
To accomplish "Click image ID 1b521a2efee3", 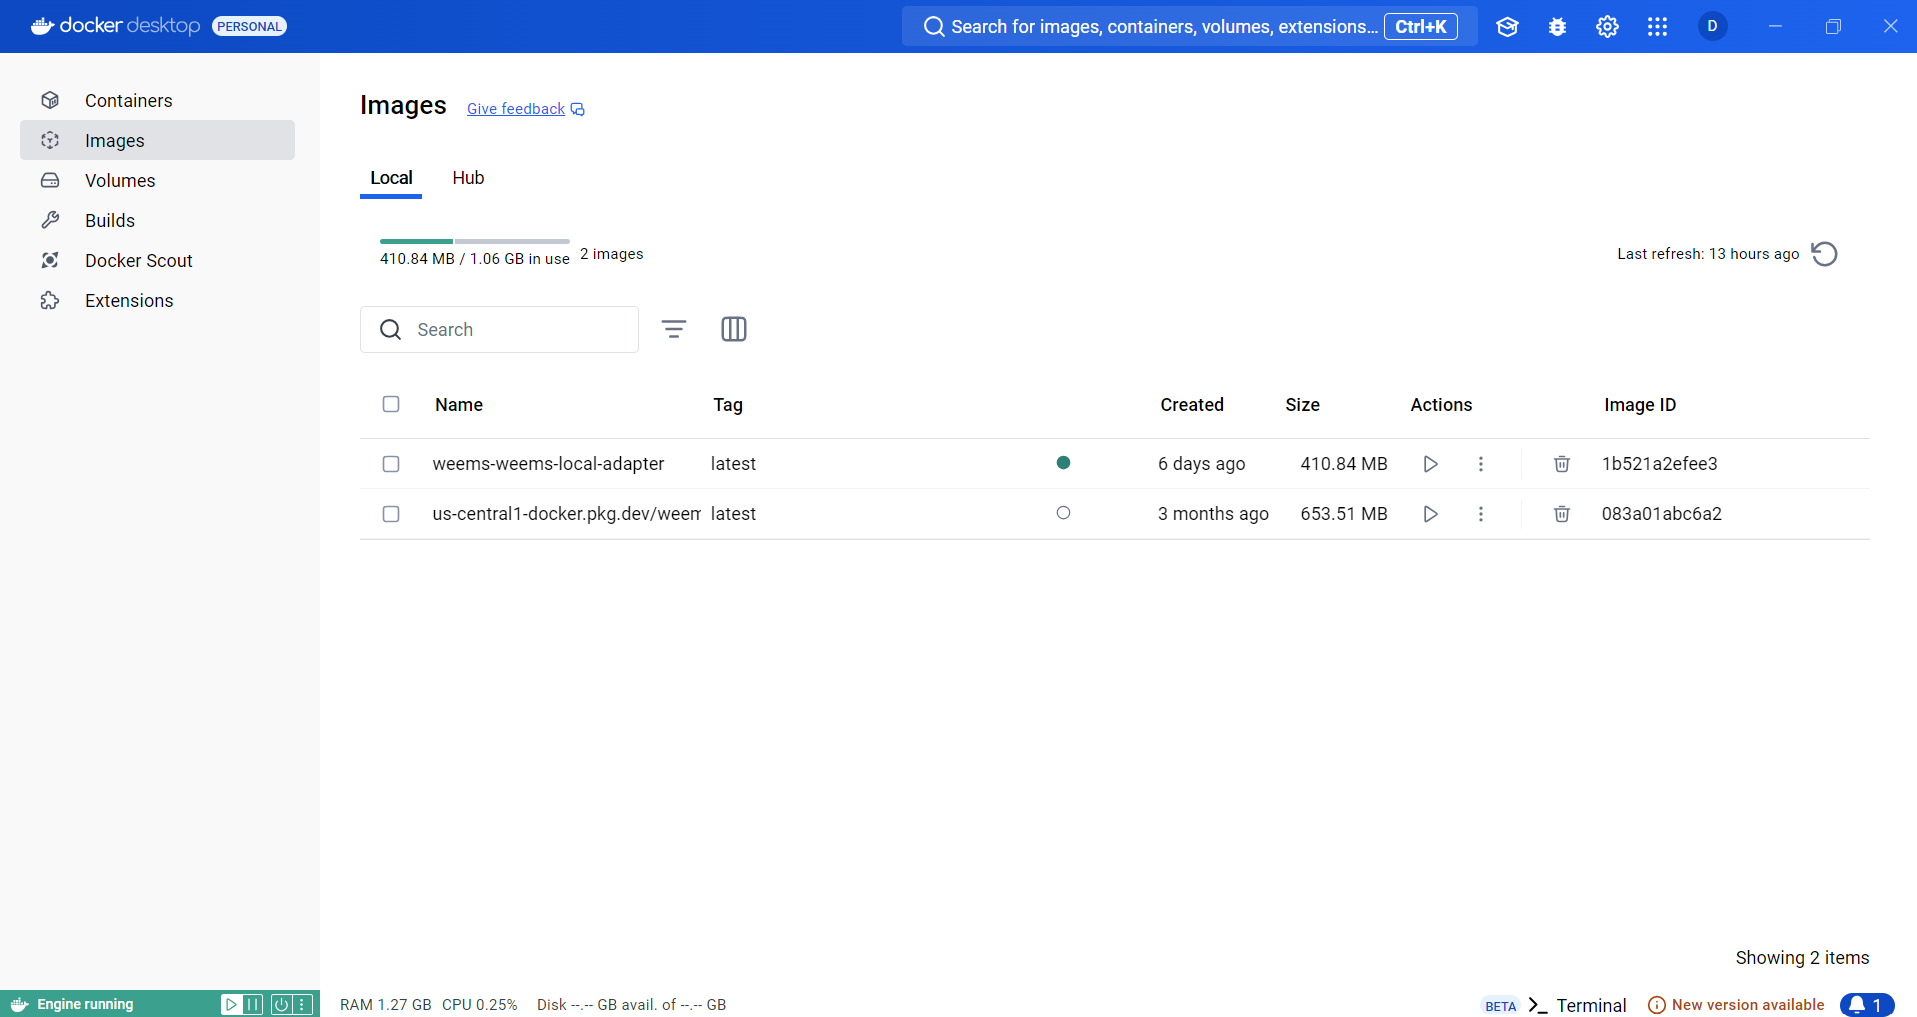I will click(1660, 464).
